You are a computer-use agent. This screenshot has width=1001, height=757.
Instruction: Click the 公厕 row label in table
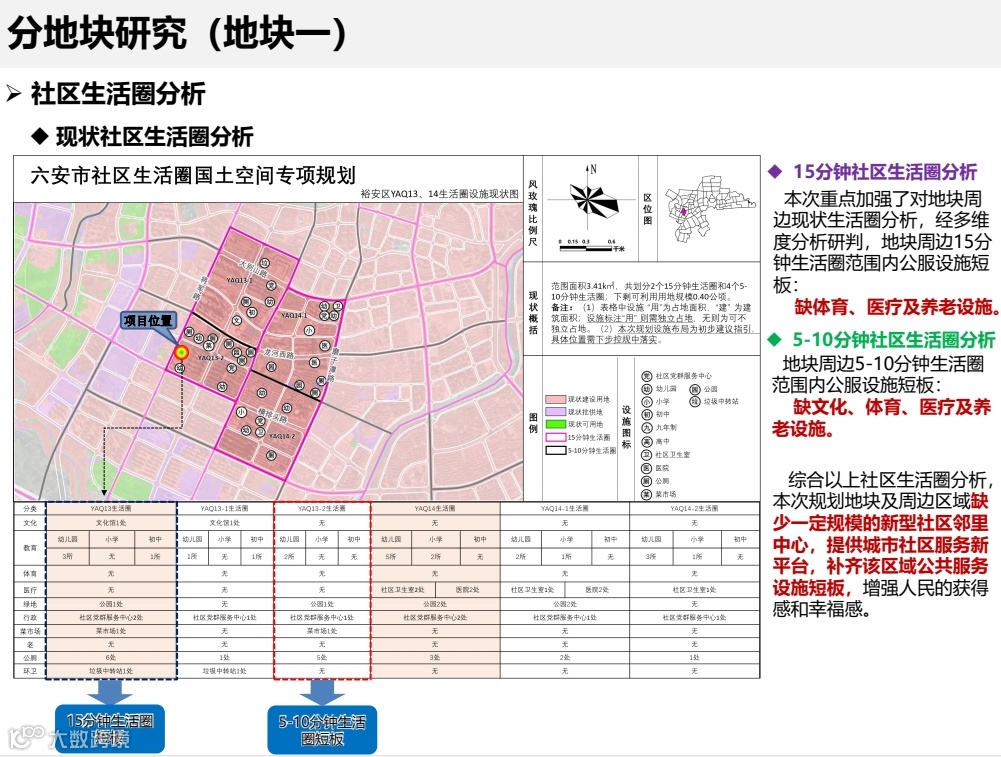coord(30,657)
